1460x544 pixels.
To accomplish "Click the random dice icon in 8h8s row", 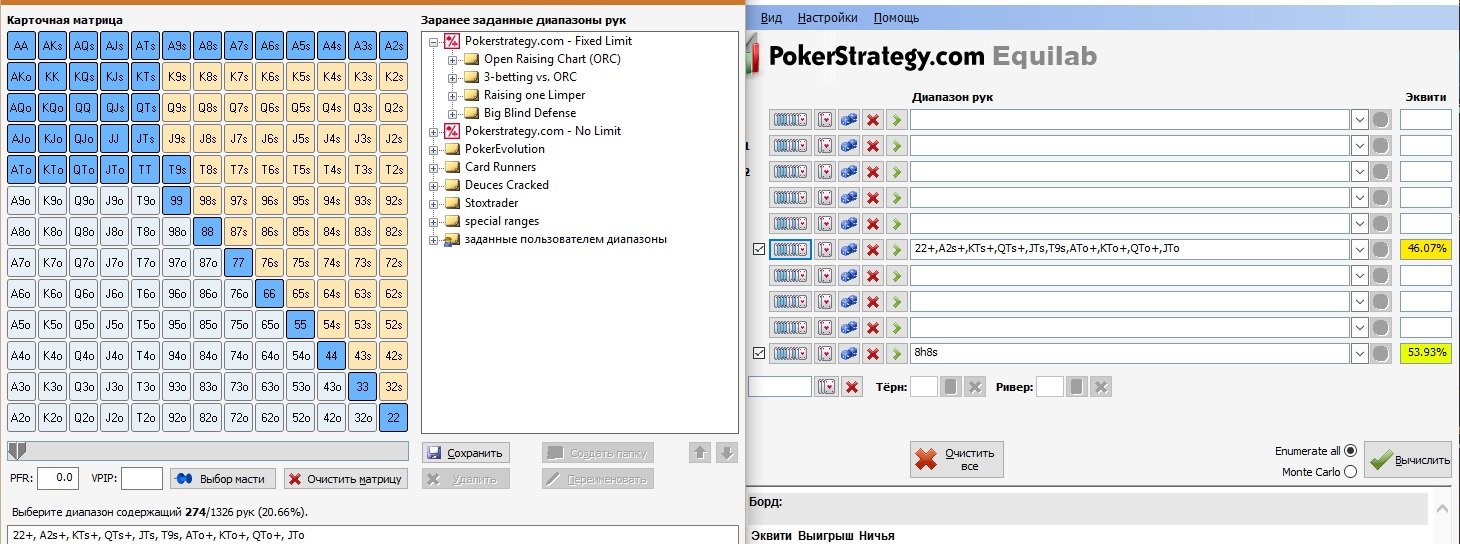I will 849,353.
